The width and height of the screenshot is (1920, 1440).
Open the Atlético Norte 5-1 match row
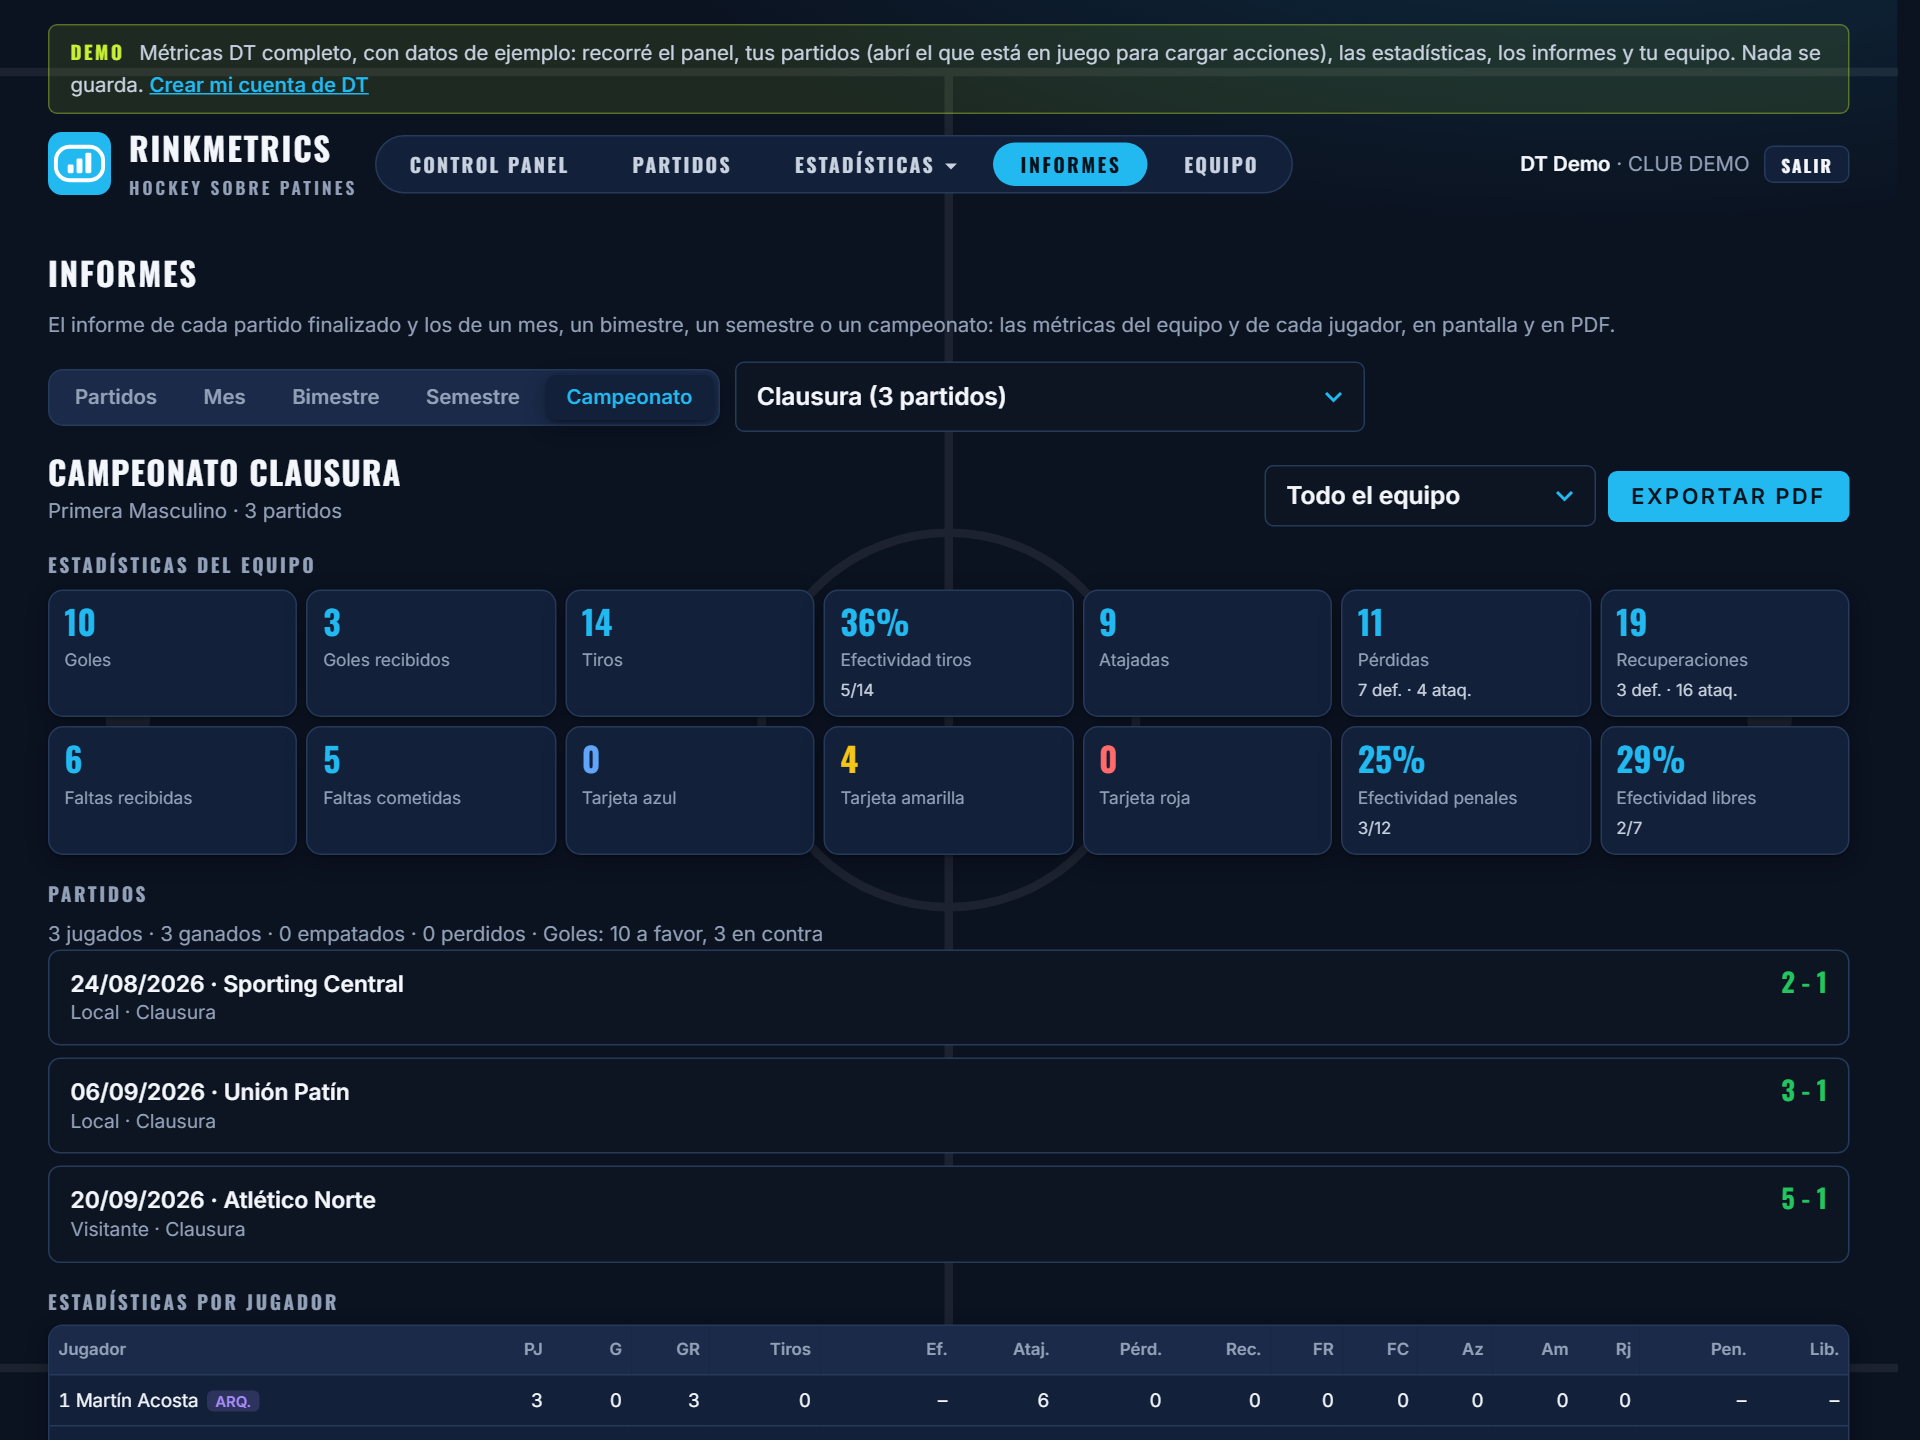pyautogui.click(x=948, y=1214)
